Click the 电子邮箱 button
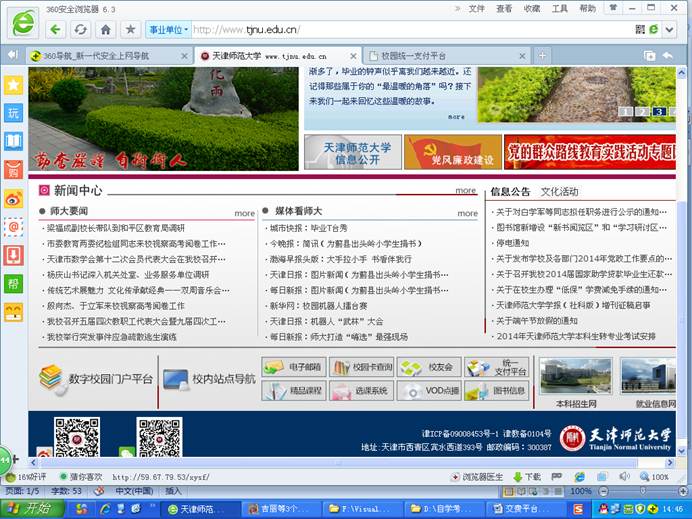The image size is (692, 519). tap(294, 367)
